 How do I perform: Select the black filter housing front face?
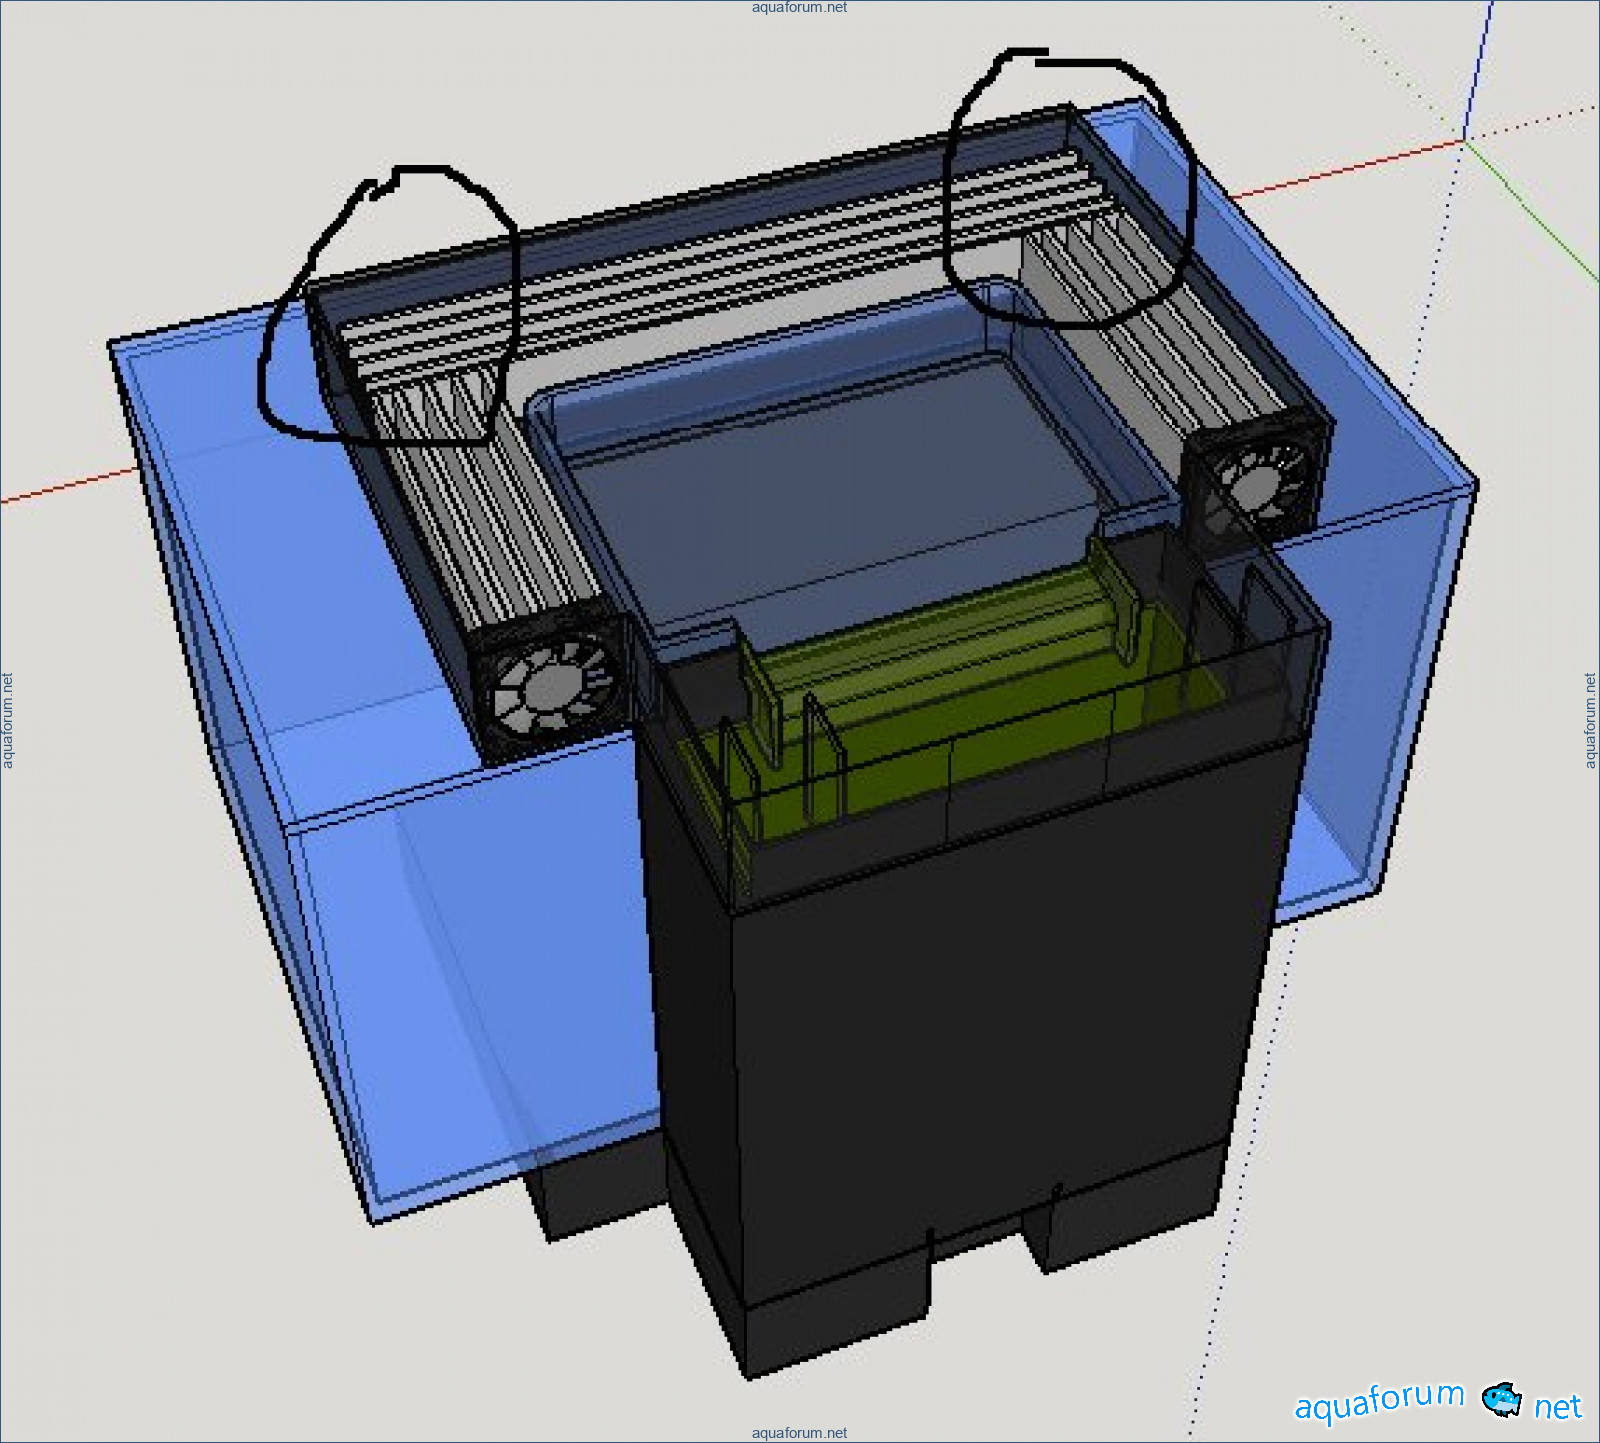[980, 1050]
